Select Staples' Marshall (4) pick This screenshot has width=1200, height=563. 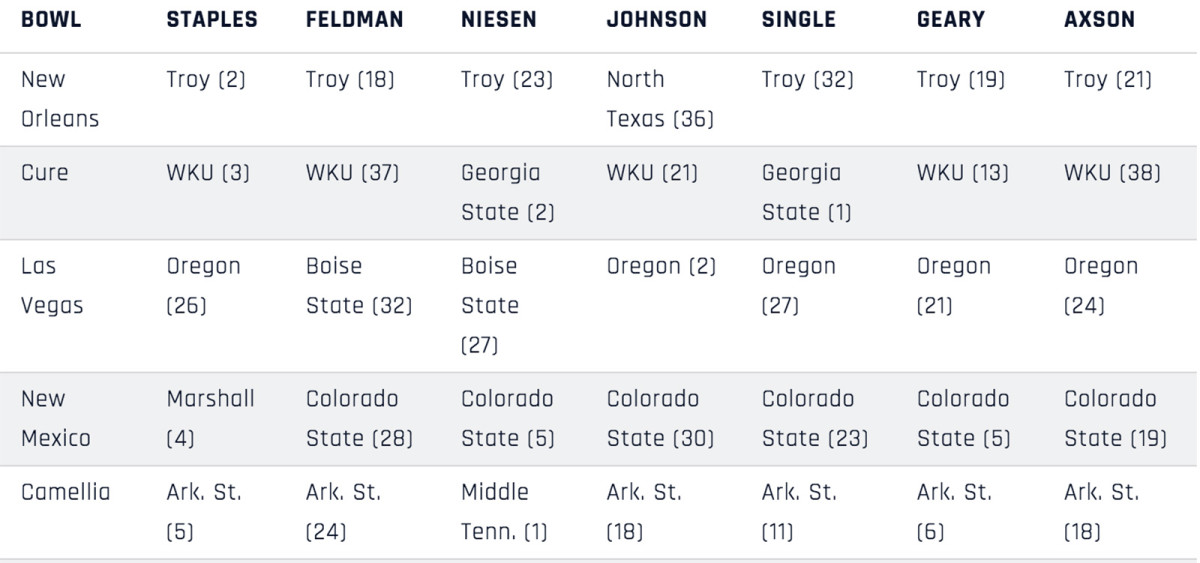click(210, 418)
